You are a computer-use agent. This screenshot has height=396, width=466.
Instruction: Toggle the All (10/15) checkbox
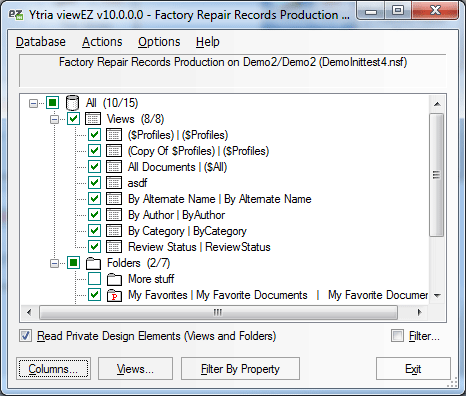[52, 103]
